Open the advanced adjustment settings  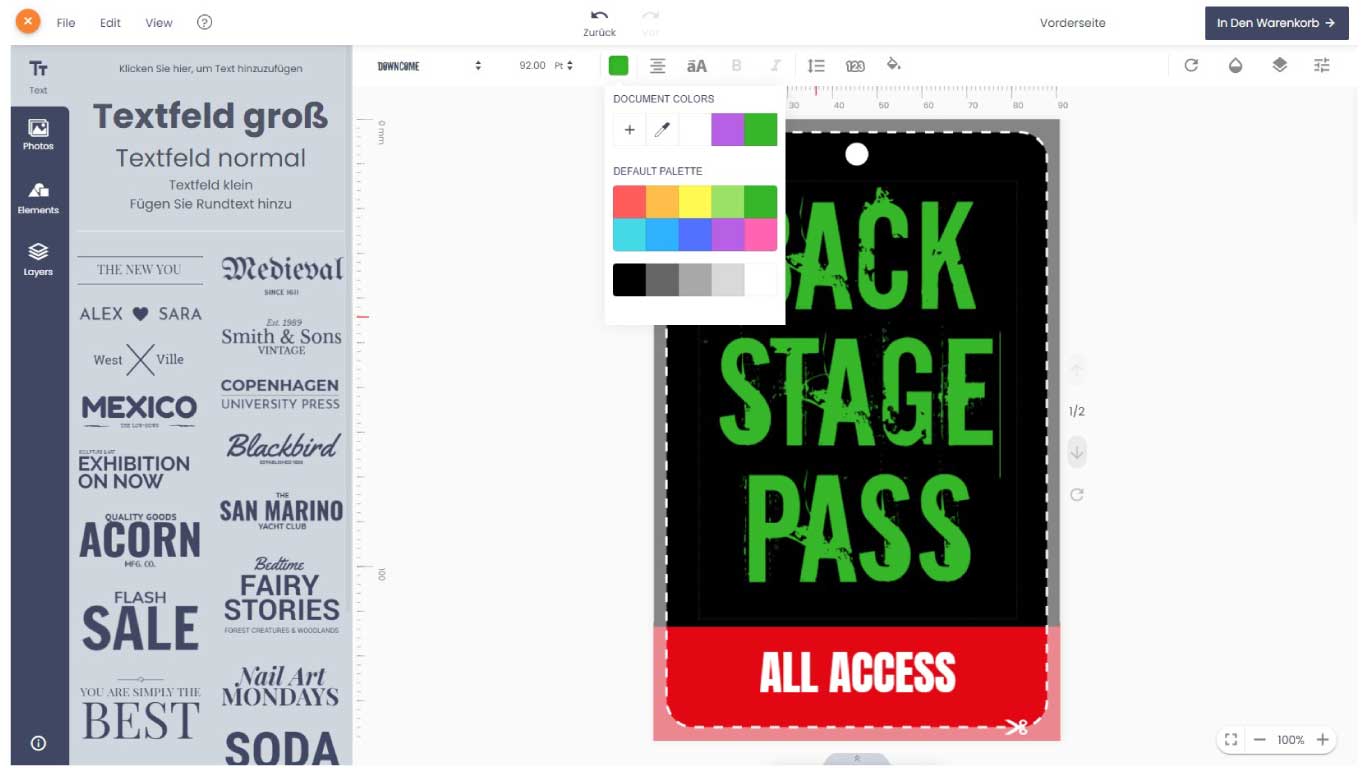click(x=1322, y=64)
